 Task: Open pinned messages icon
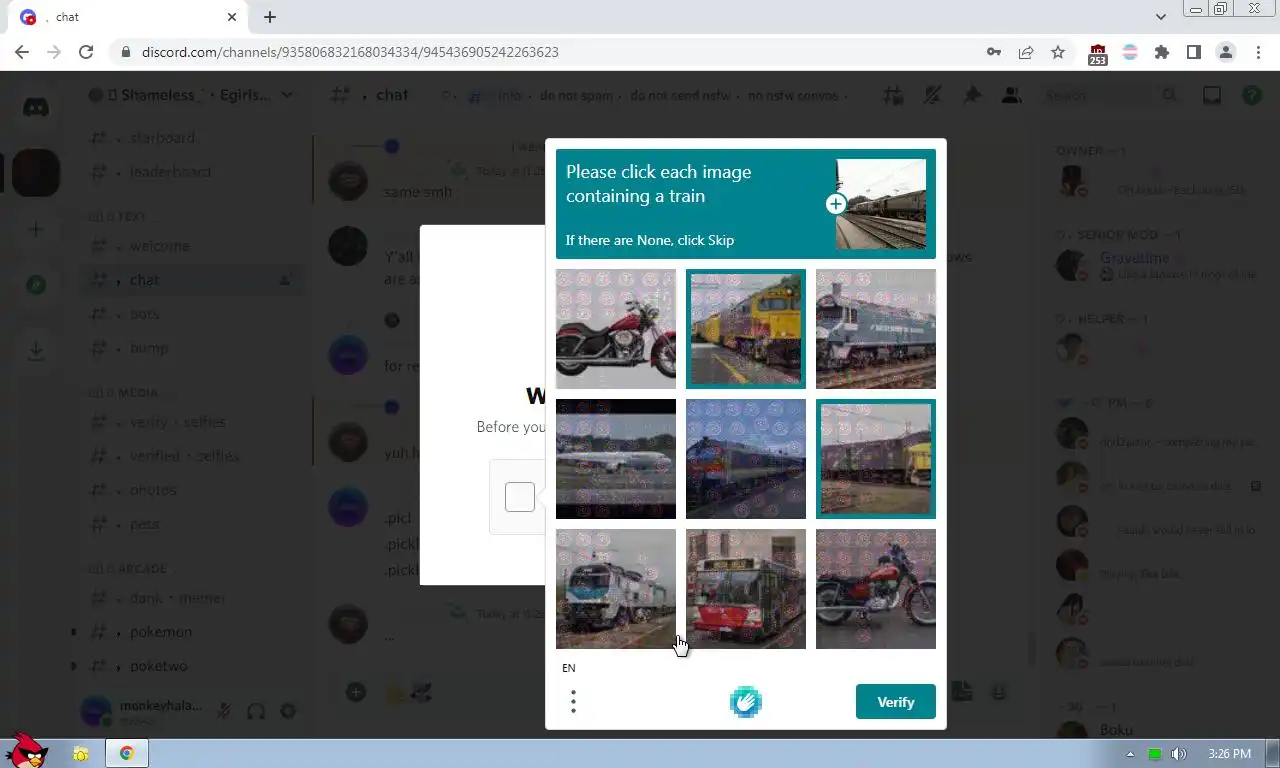click(x=972, y=95)
